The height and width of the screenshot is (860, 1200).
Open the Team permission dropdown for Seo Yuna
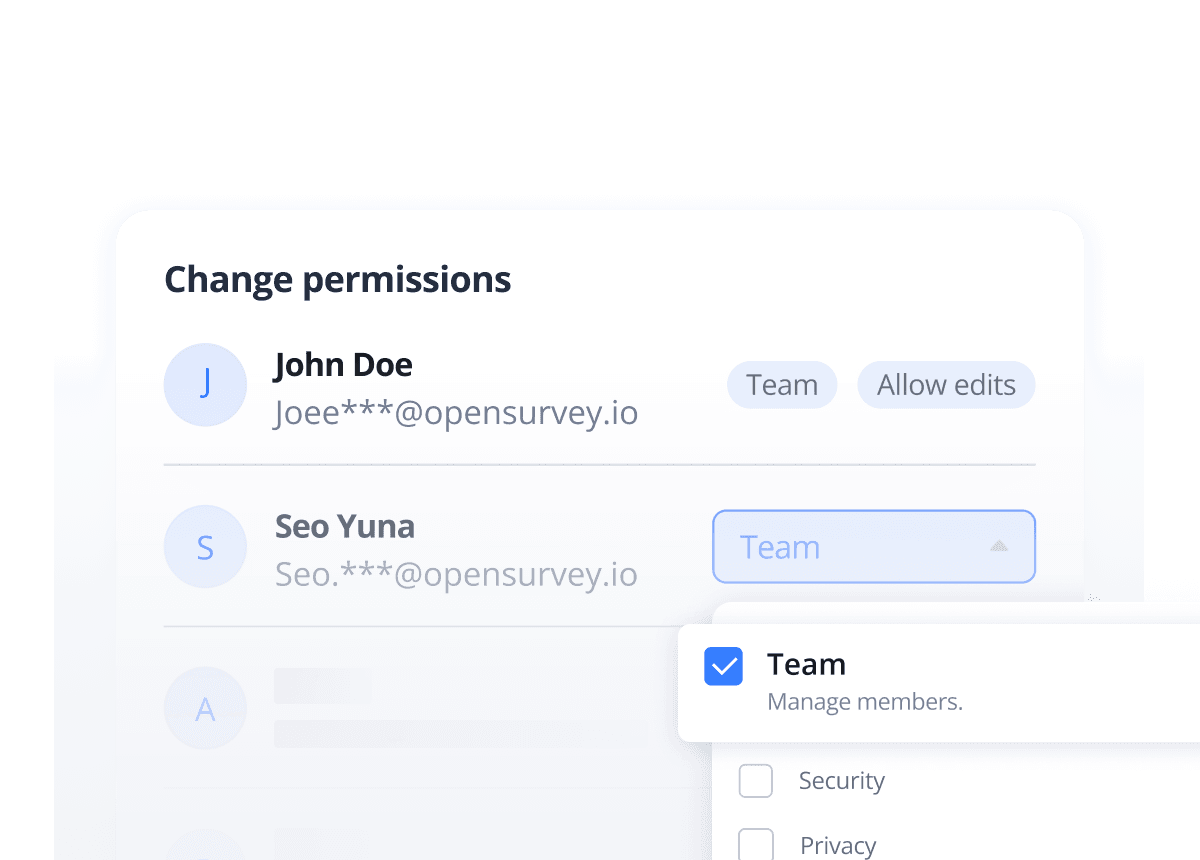pos(873,546)
